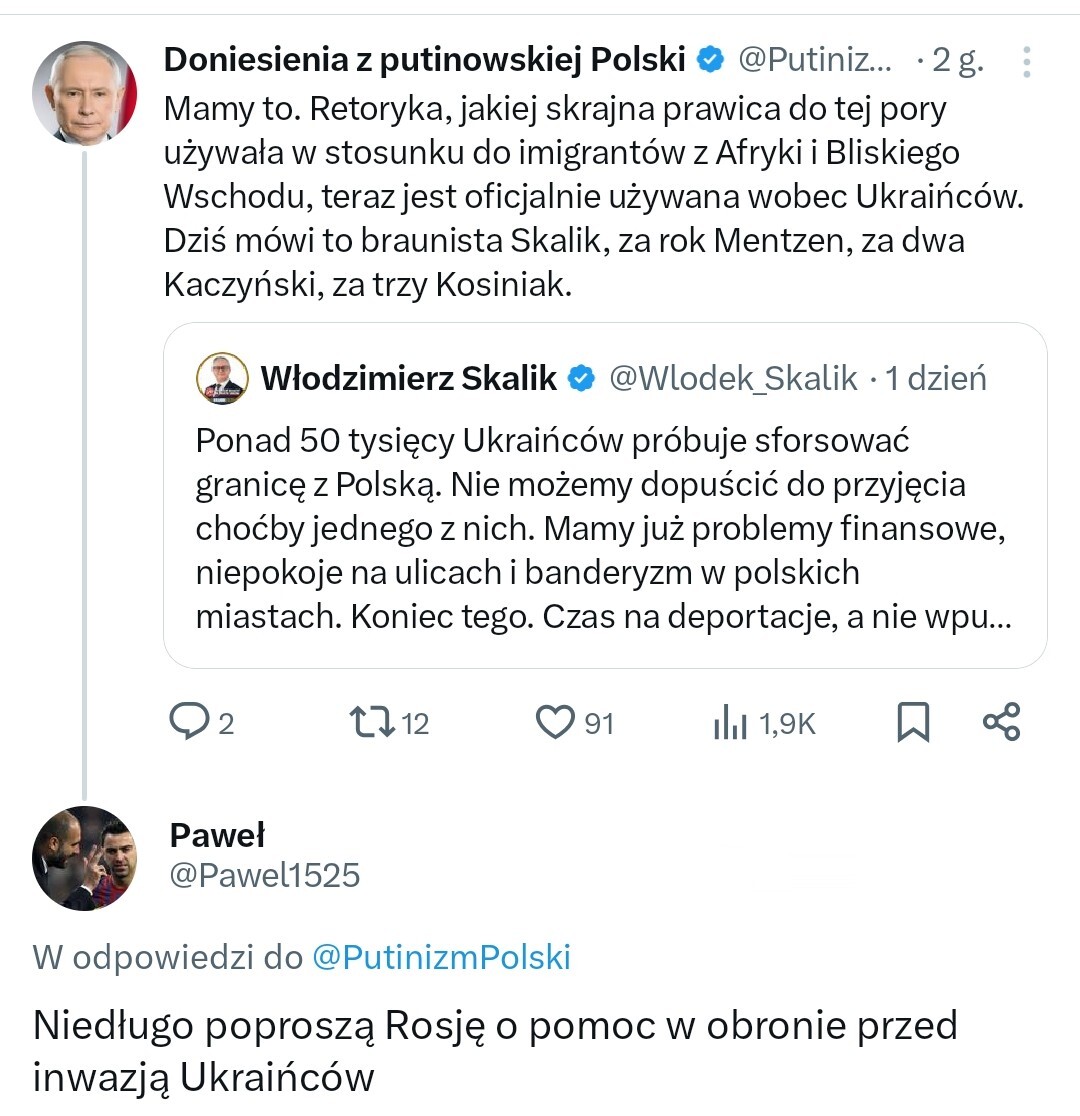The image size is (1080, 1116).
Task: Open the three-dot more options menu
Action: [x=1026, y=62]
